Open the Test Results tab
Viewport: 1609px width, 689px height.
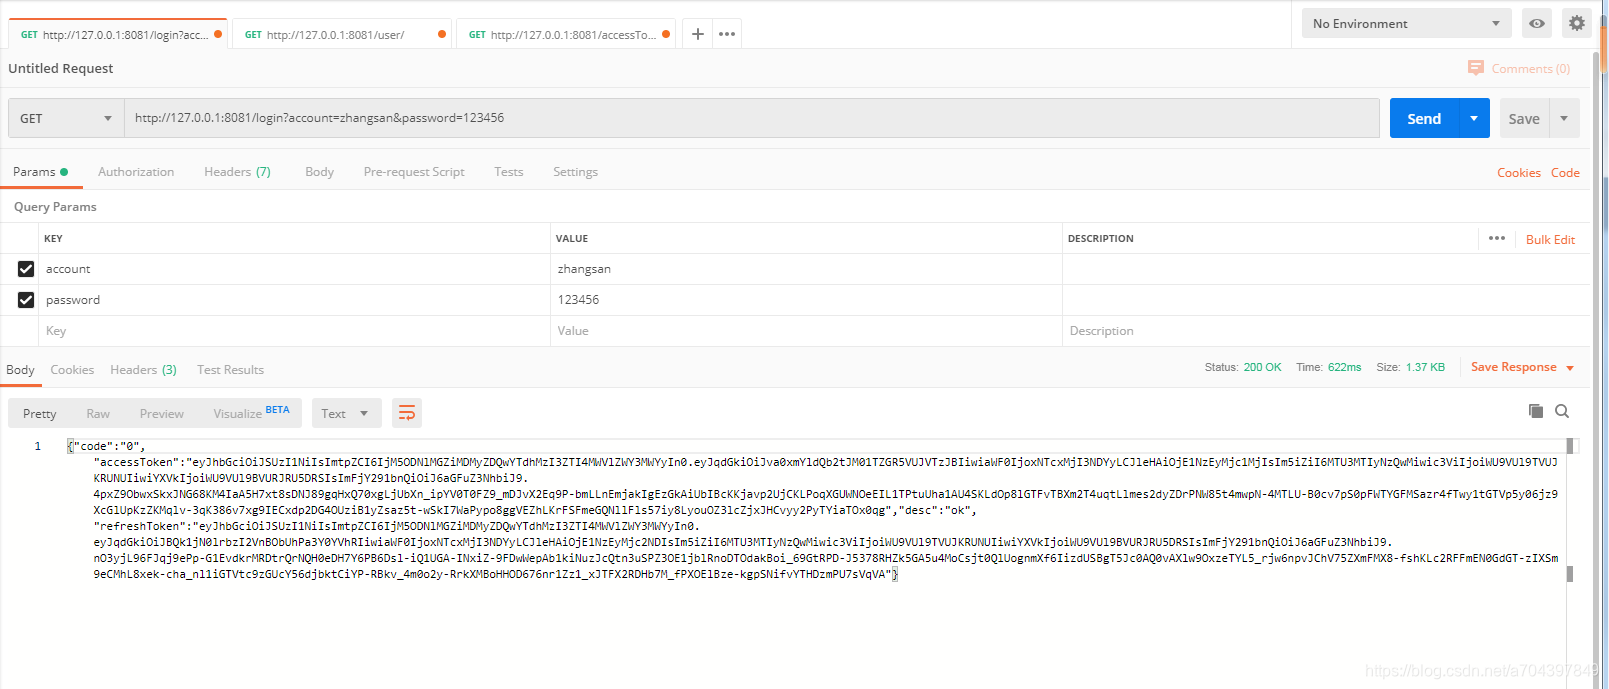(x=230, y=370)
